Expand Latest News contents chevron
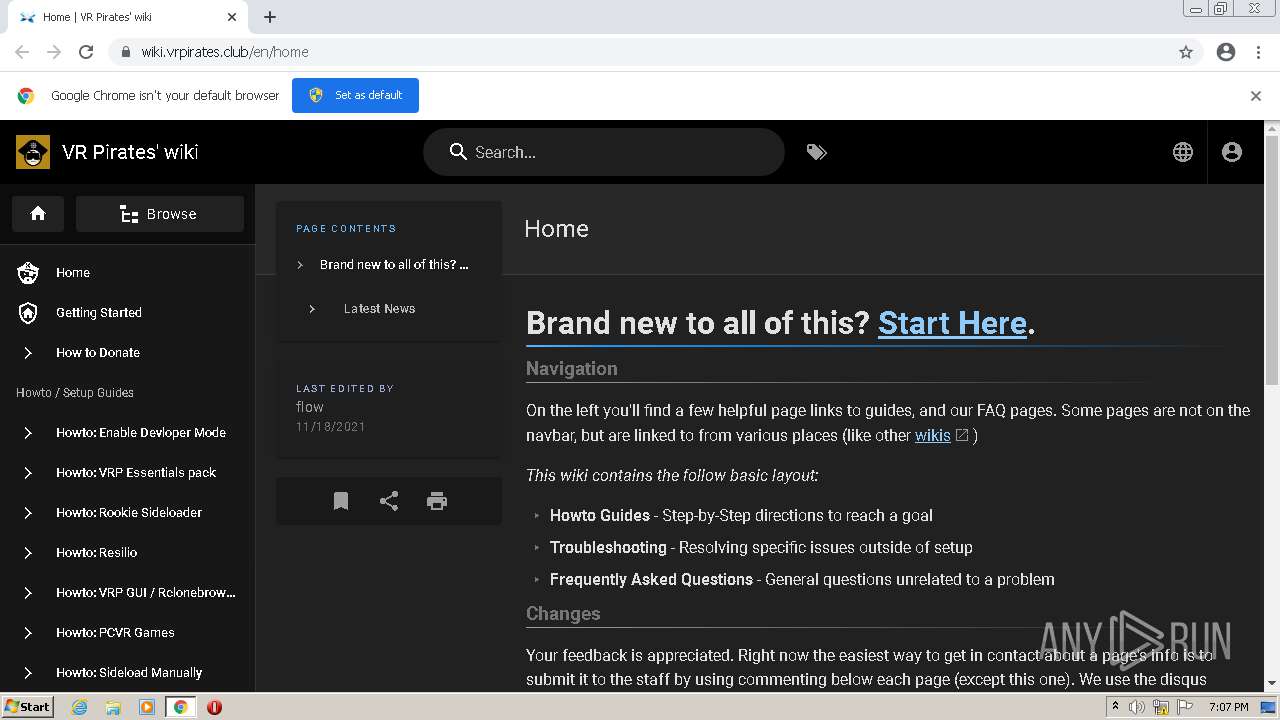This screenshot has width=1280, height=720. coord(312,308)
